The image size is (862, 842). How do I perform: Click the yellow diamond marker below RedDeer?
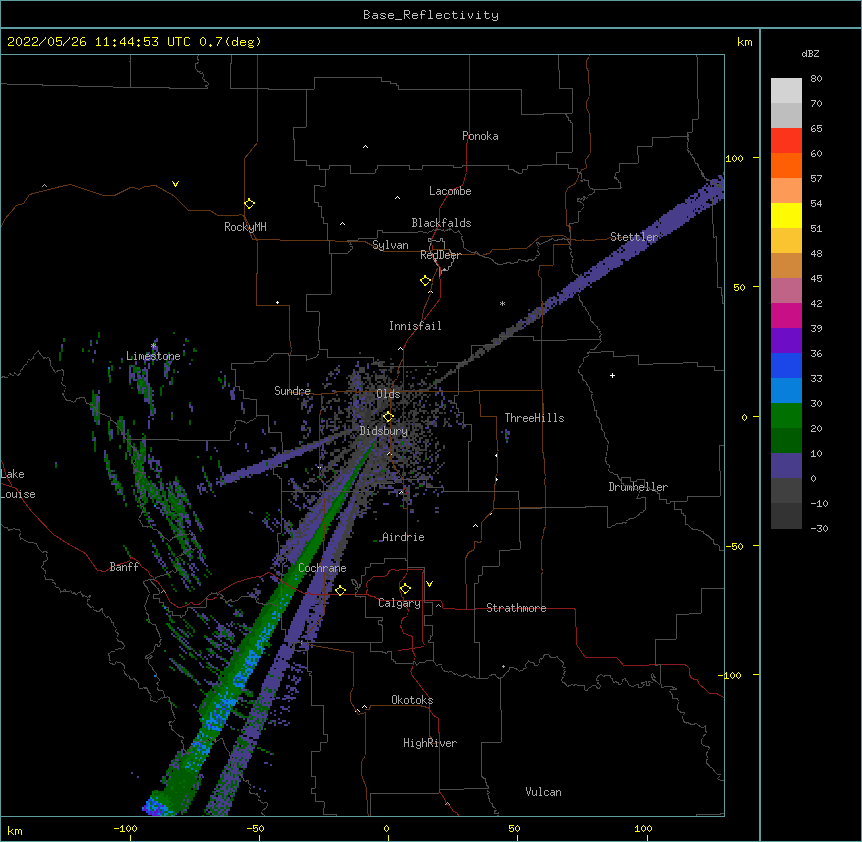pyautogui.click(x=425, y=281)
